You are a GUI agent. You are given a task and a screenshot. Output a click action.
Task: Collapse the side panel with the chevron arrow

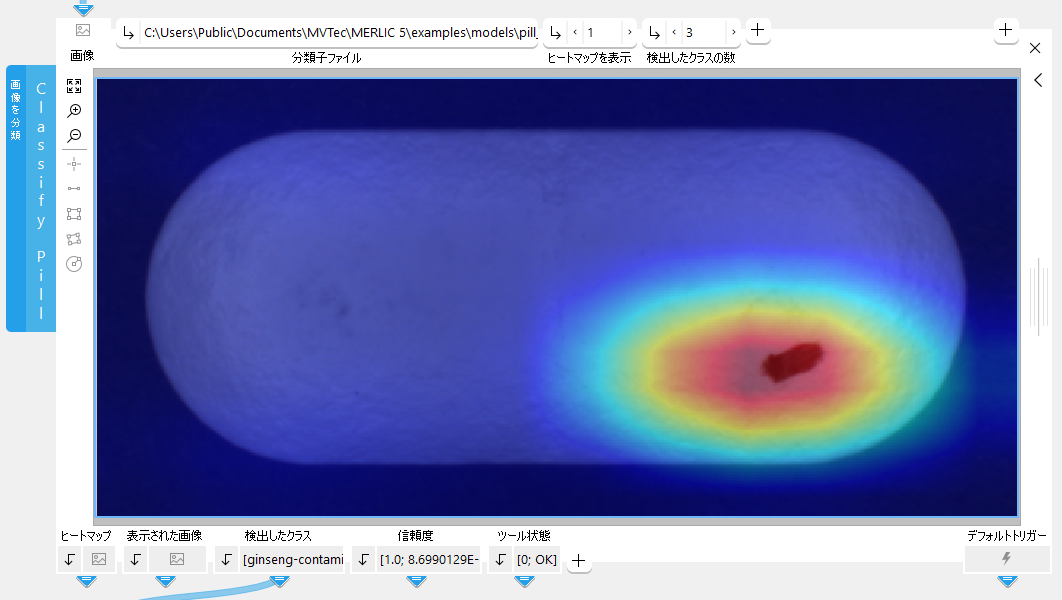1038,81
